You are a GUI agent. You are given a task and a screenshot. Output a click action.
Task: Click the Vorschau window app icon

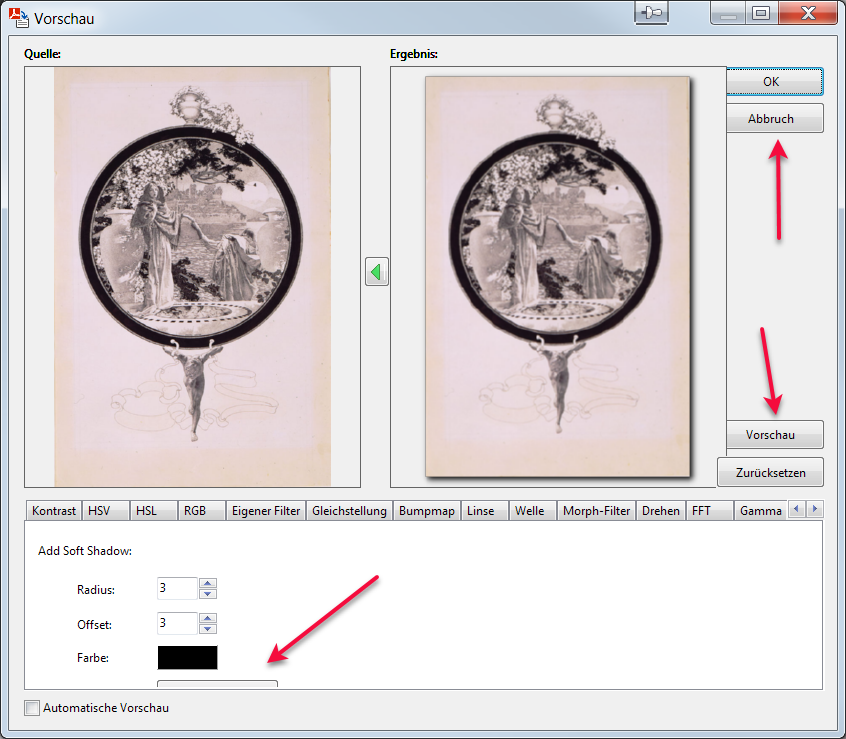[19, 18]
